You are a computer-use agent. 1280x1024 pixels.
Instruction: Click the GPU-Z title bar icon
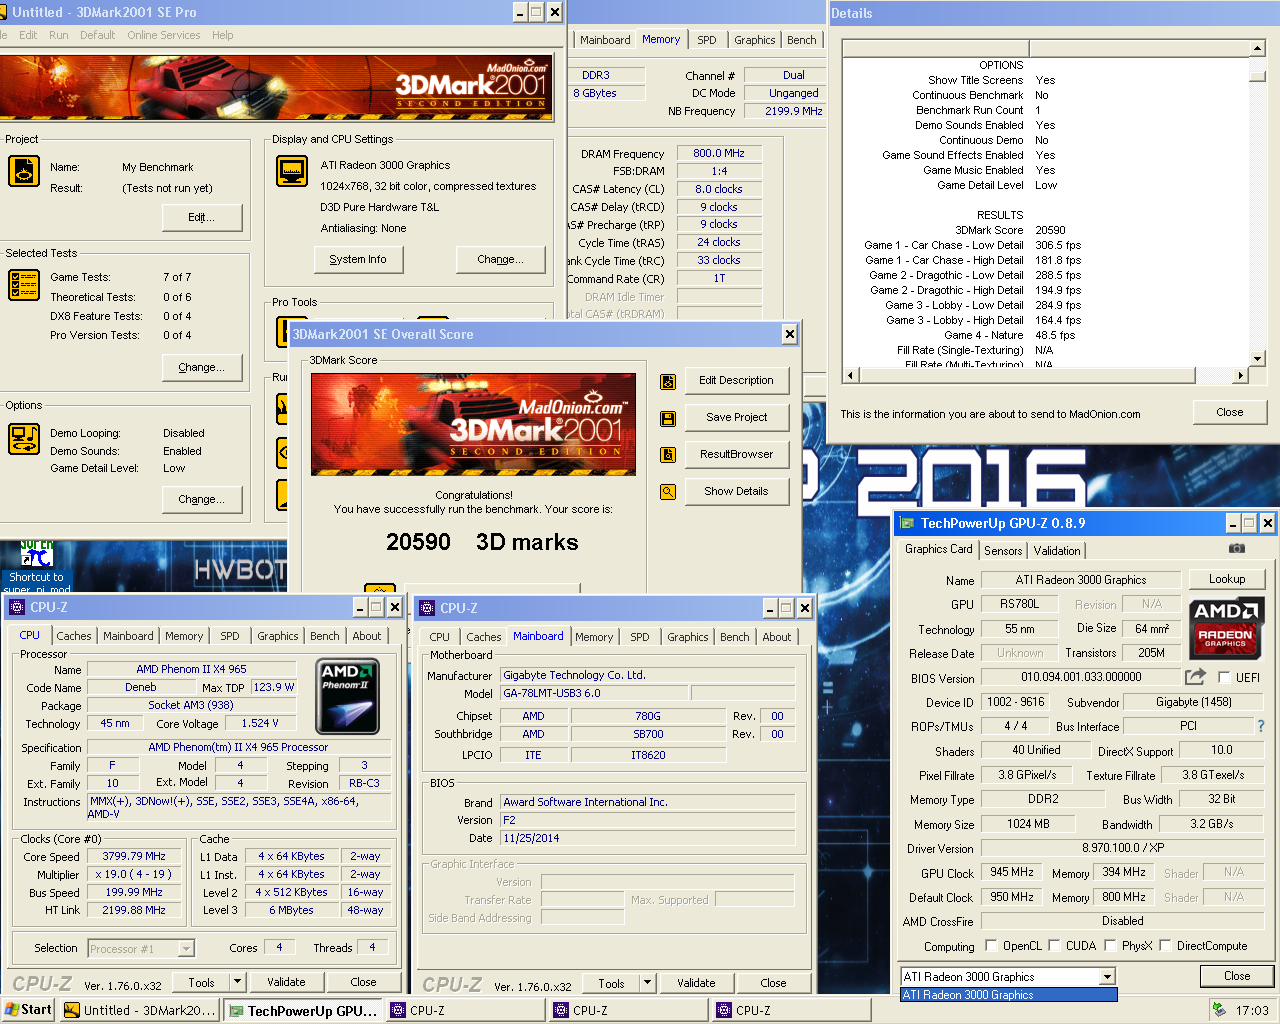pos(907,523)
